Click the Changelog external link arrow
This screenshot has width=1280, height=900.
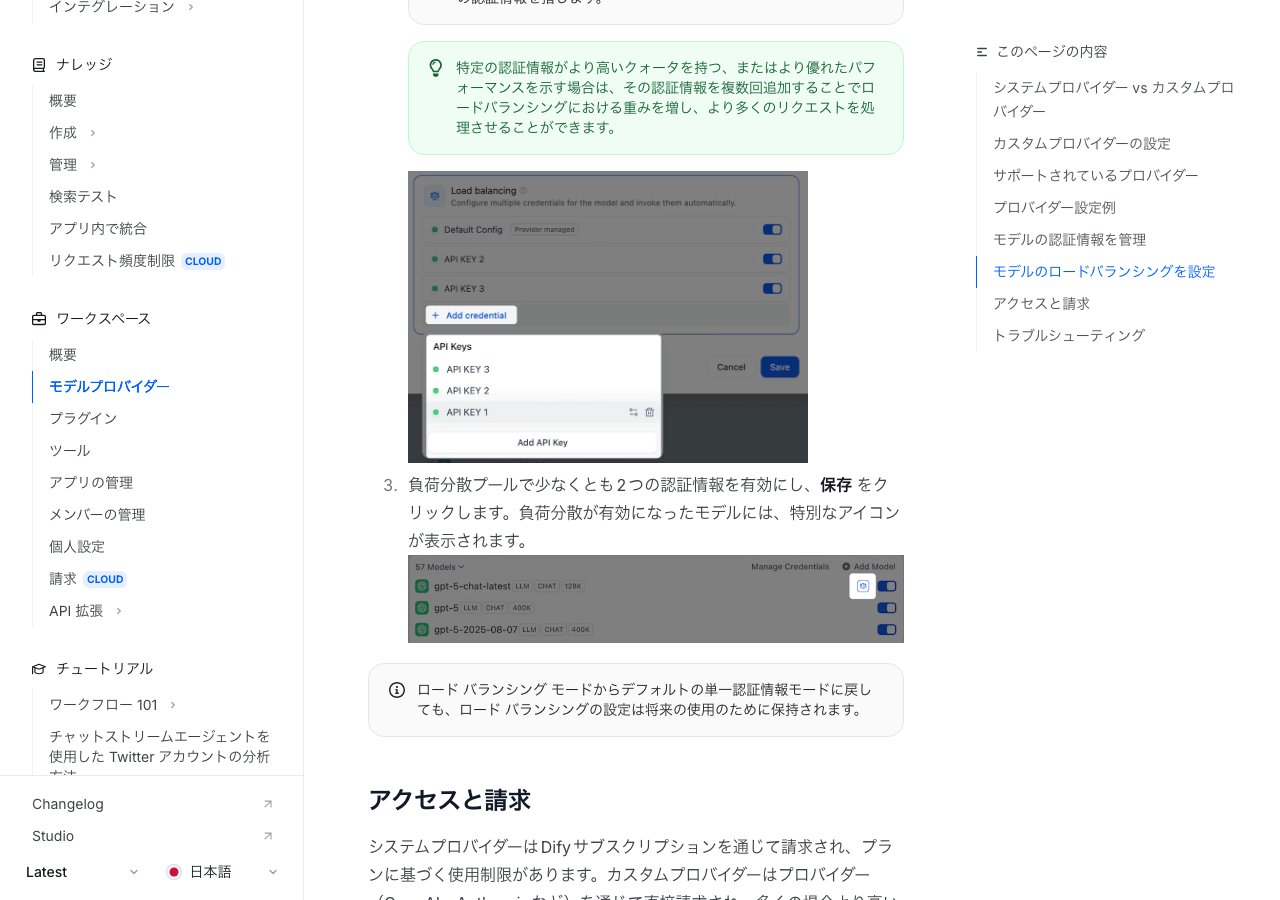pos(267,804)
